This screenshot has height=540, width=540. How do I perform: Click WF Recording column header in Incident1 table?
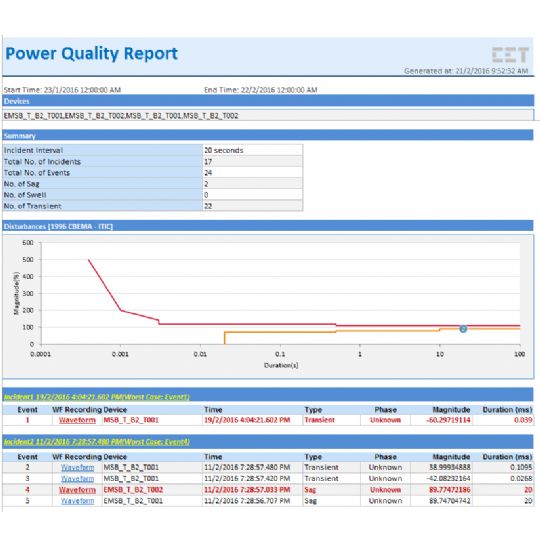pos(77,409)
